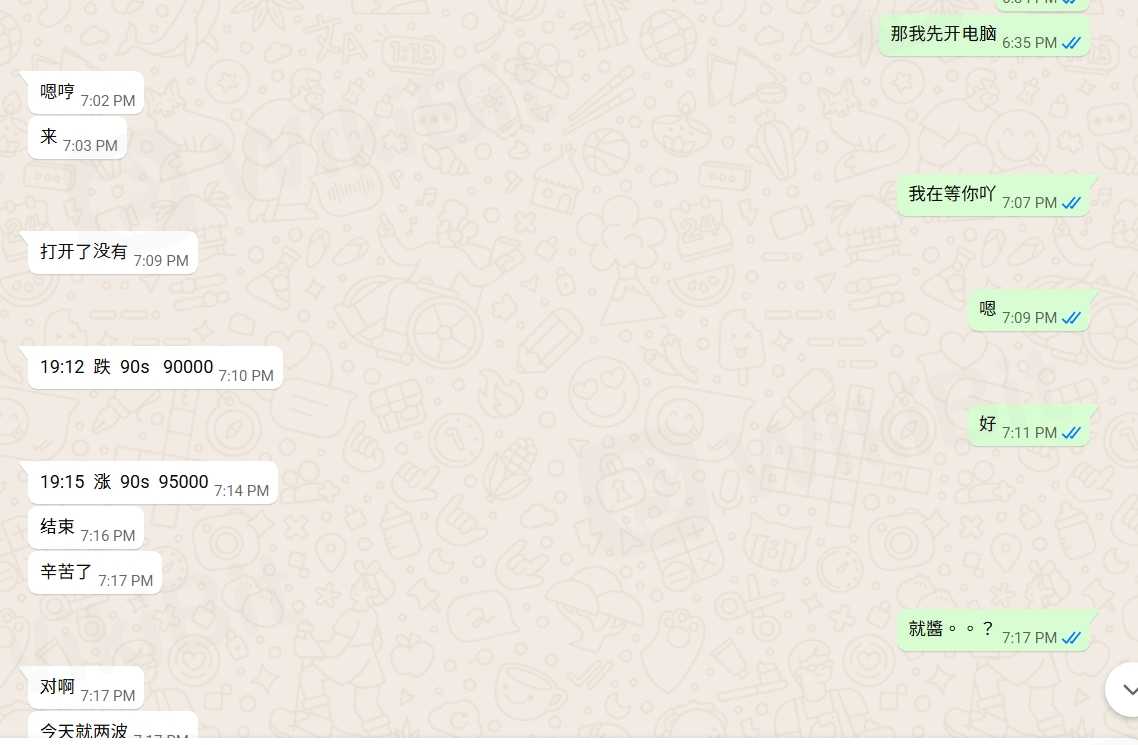Click the 7:14 PM timestamp
Image resolution: width=1138 pixels, height=745 pixels.
tap(242, 491)
